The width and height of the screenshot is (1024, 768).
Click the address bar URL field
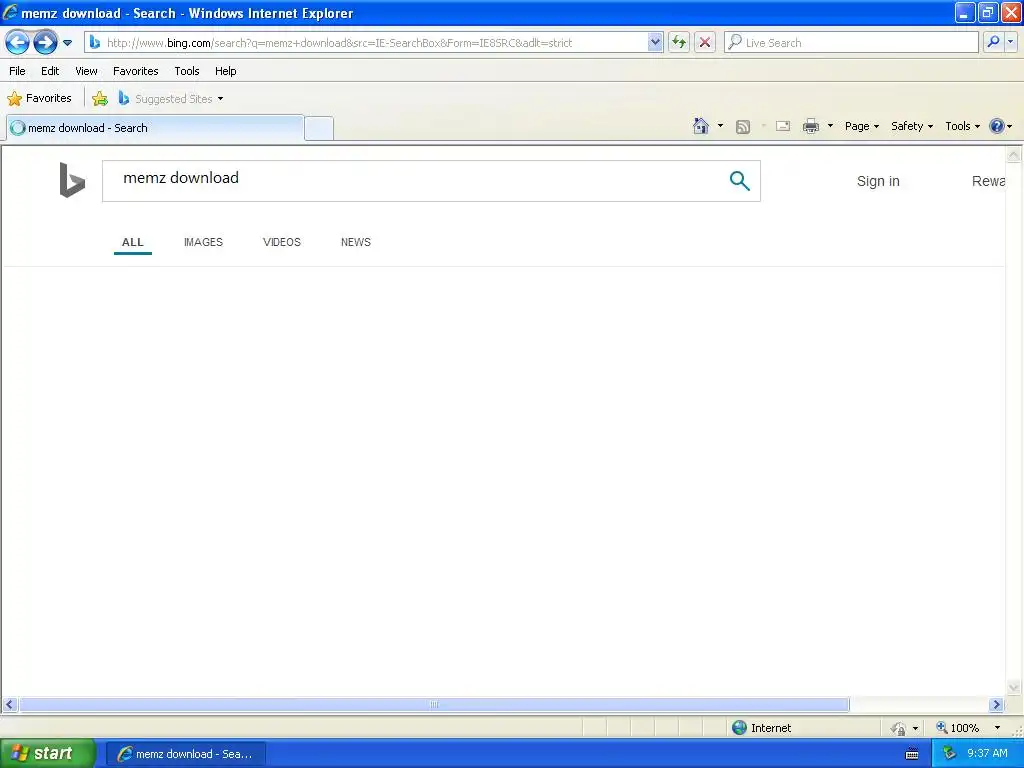[x=376, y=42]
